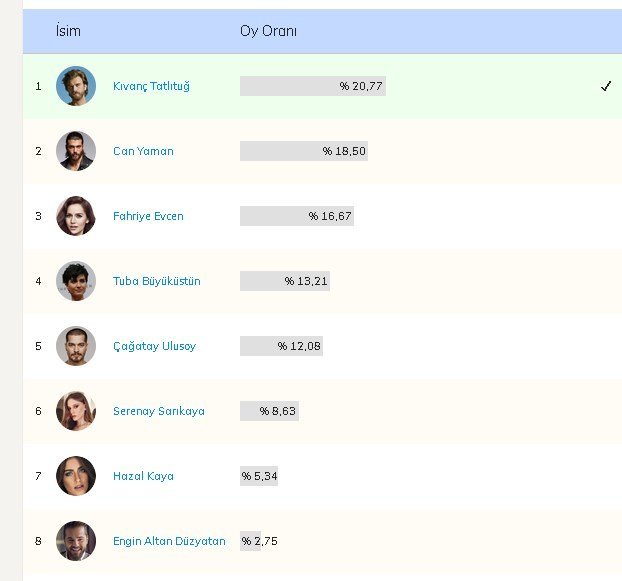
Task: Click the % 20,77 vote bar
Action: [312, 86]
